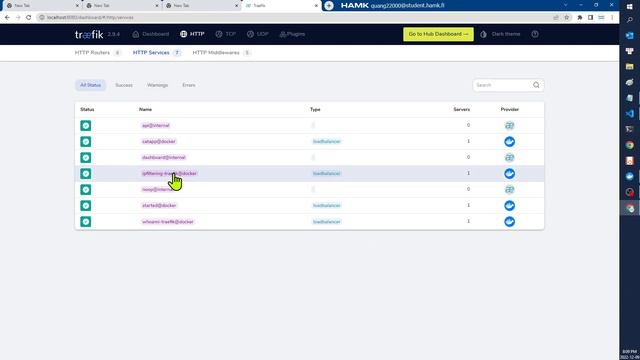
Task: Click status icon of started@docker row
Action: click(86, 205)
